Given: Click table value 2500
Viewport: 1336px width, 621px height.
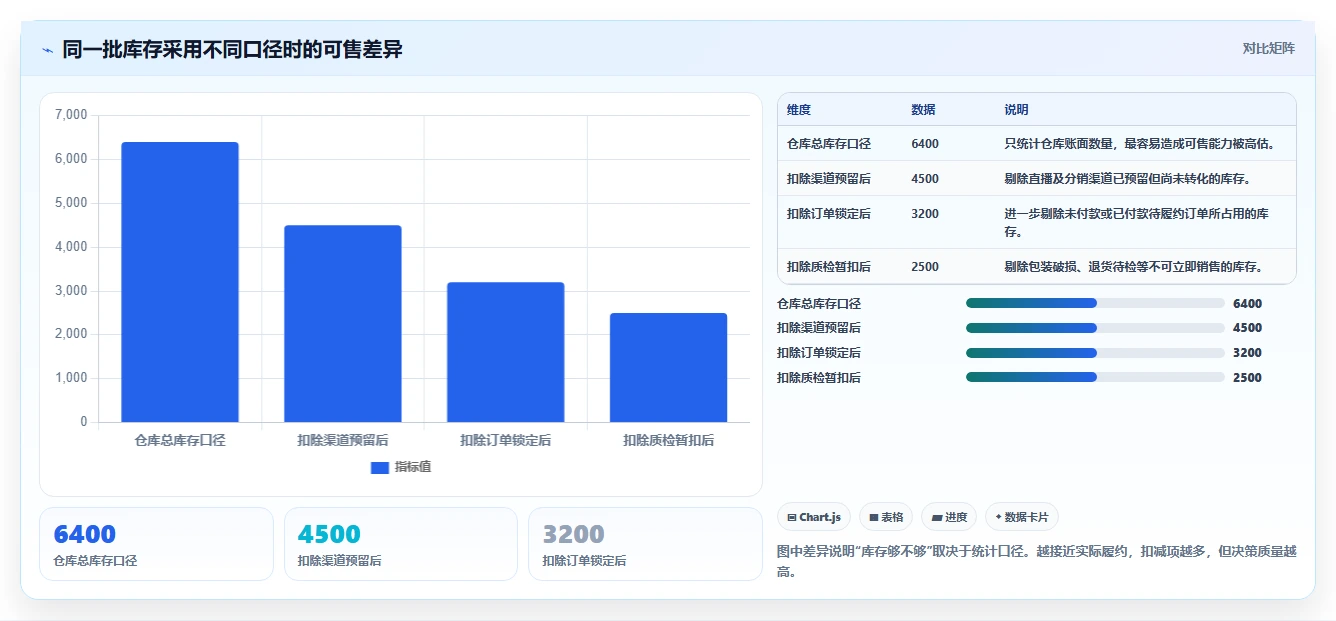Looking at the screenshot, I should click(x=925, y=267).
